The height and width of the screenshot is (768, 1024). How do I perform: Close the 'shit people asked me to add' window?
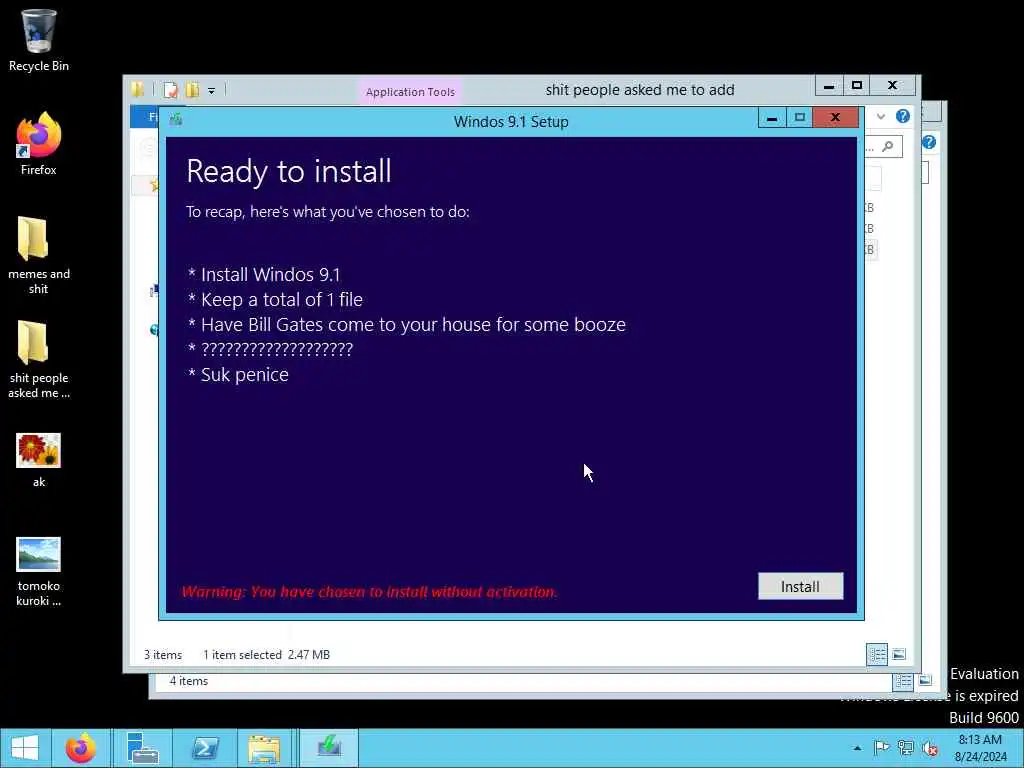click(893, 86)
